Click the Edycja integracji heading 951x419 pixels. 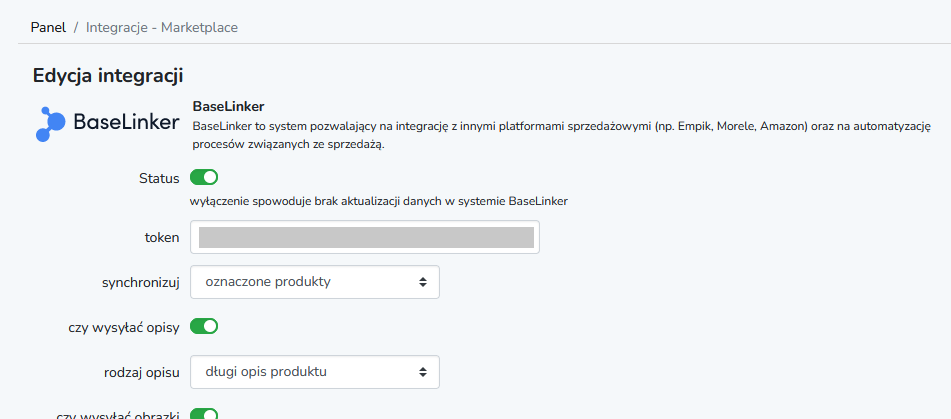(x=108, y=76)
